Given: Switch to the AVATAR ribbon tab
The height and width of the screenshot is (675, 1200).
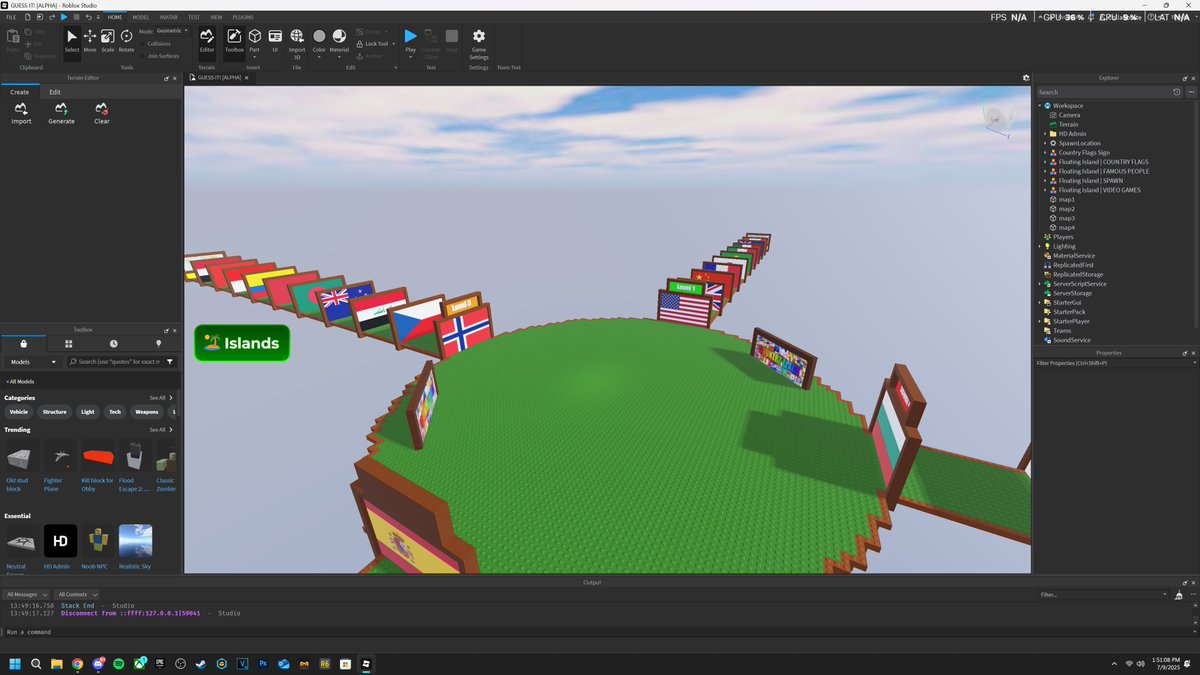Looking at the screenshot, I should [x=169, y=17].
